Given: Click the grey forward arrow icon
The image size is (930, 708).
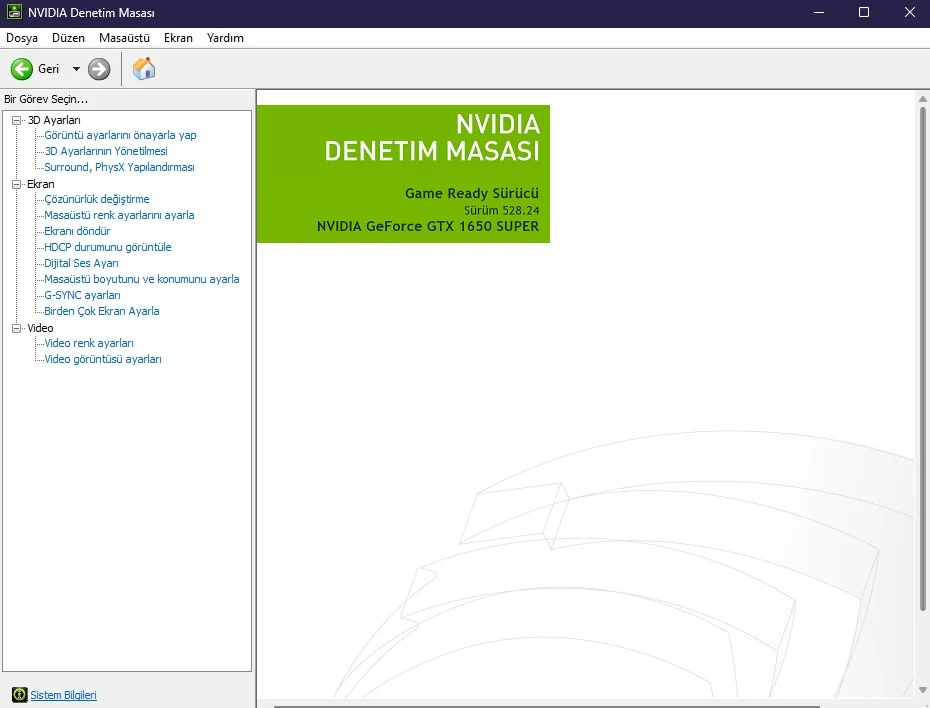Looking at the screenshot, I should pos(99,69).
